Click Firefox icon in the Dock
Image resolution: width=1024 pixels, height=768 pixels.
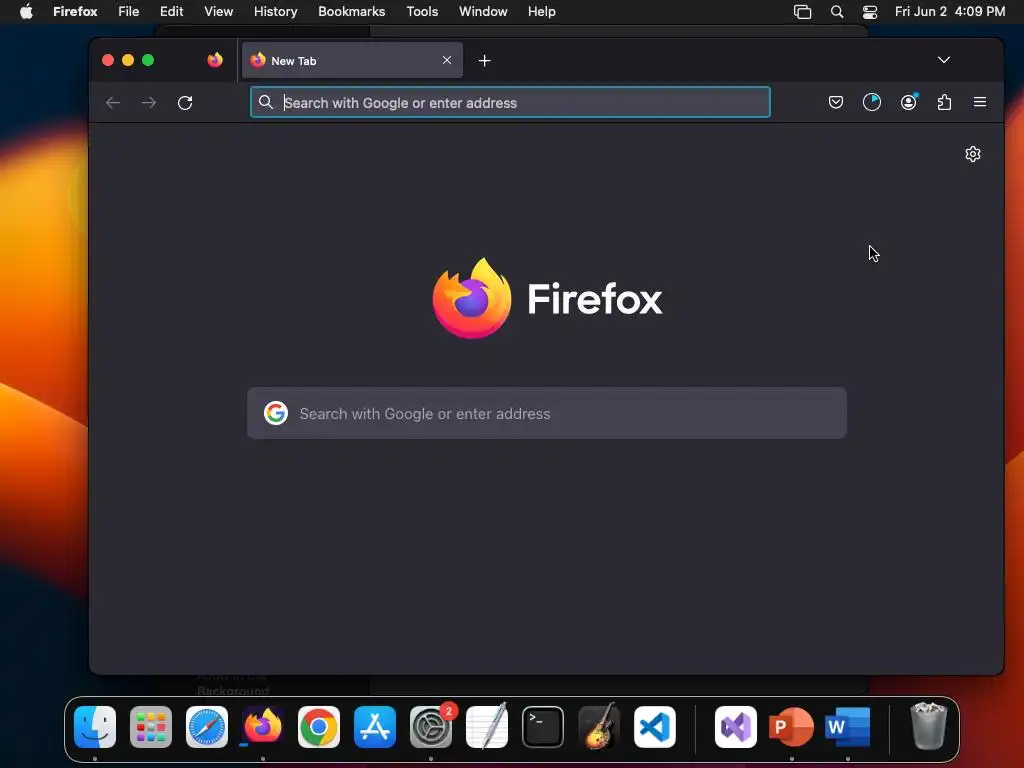[x=263, y=727]
